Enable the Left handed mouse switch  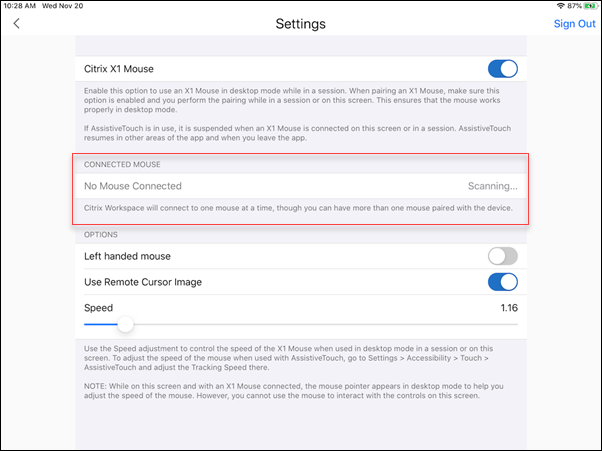point(502,256)
